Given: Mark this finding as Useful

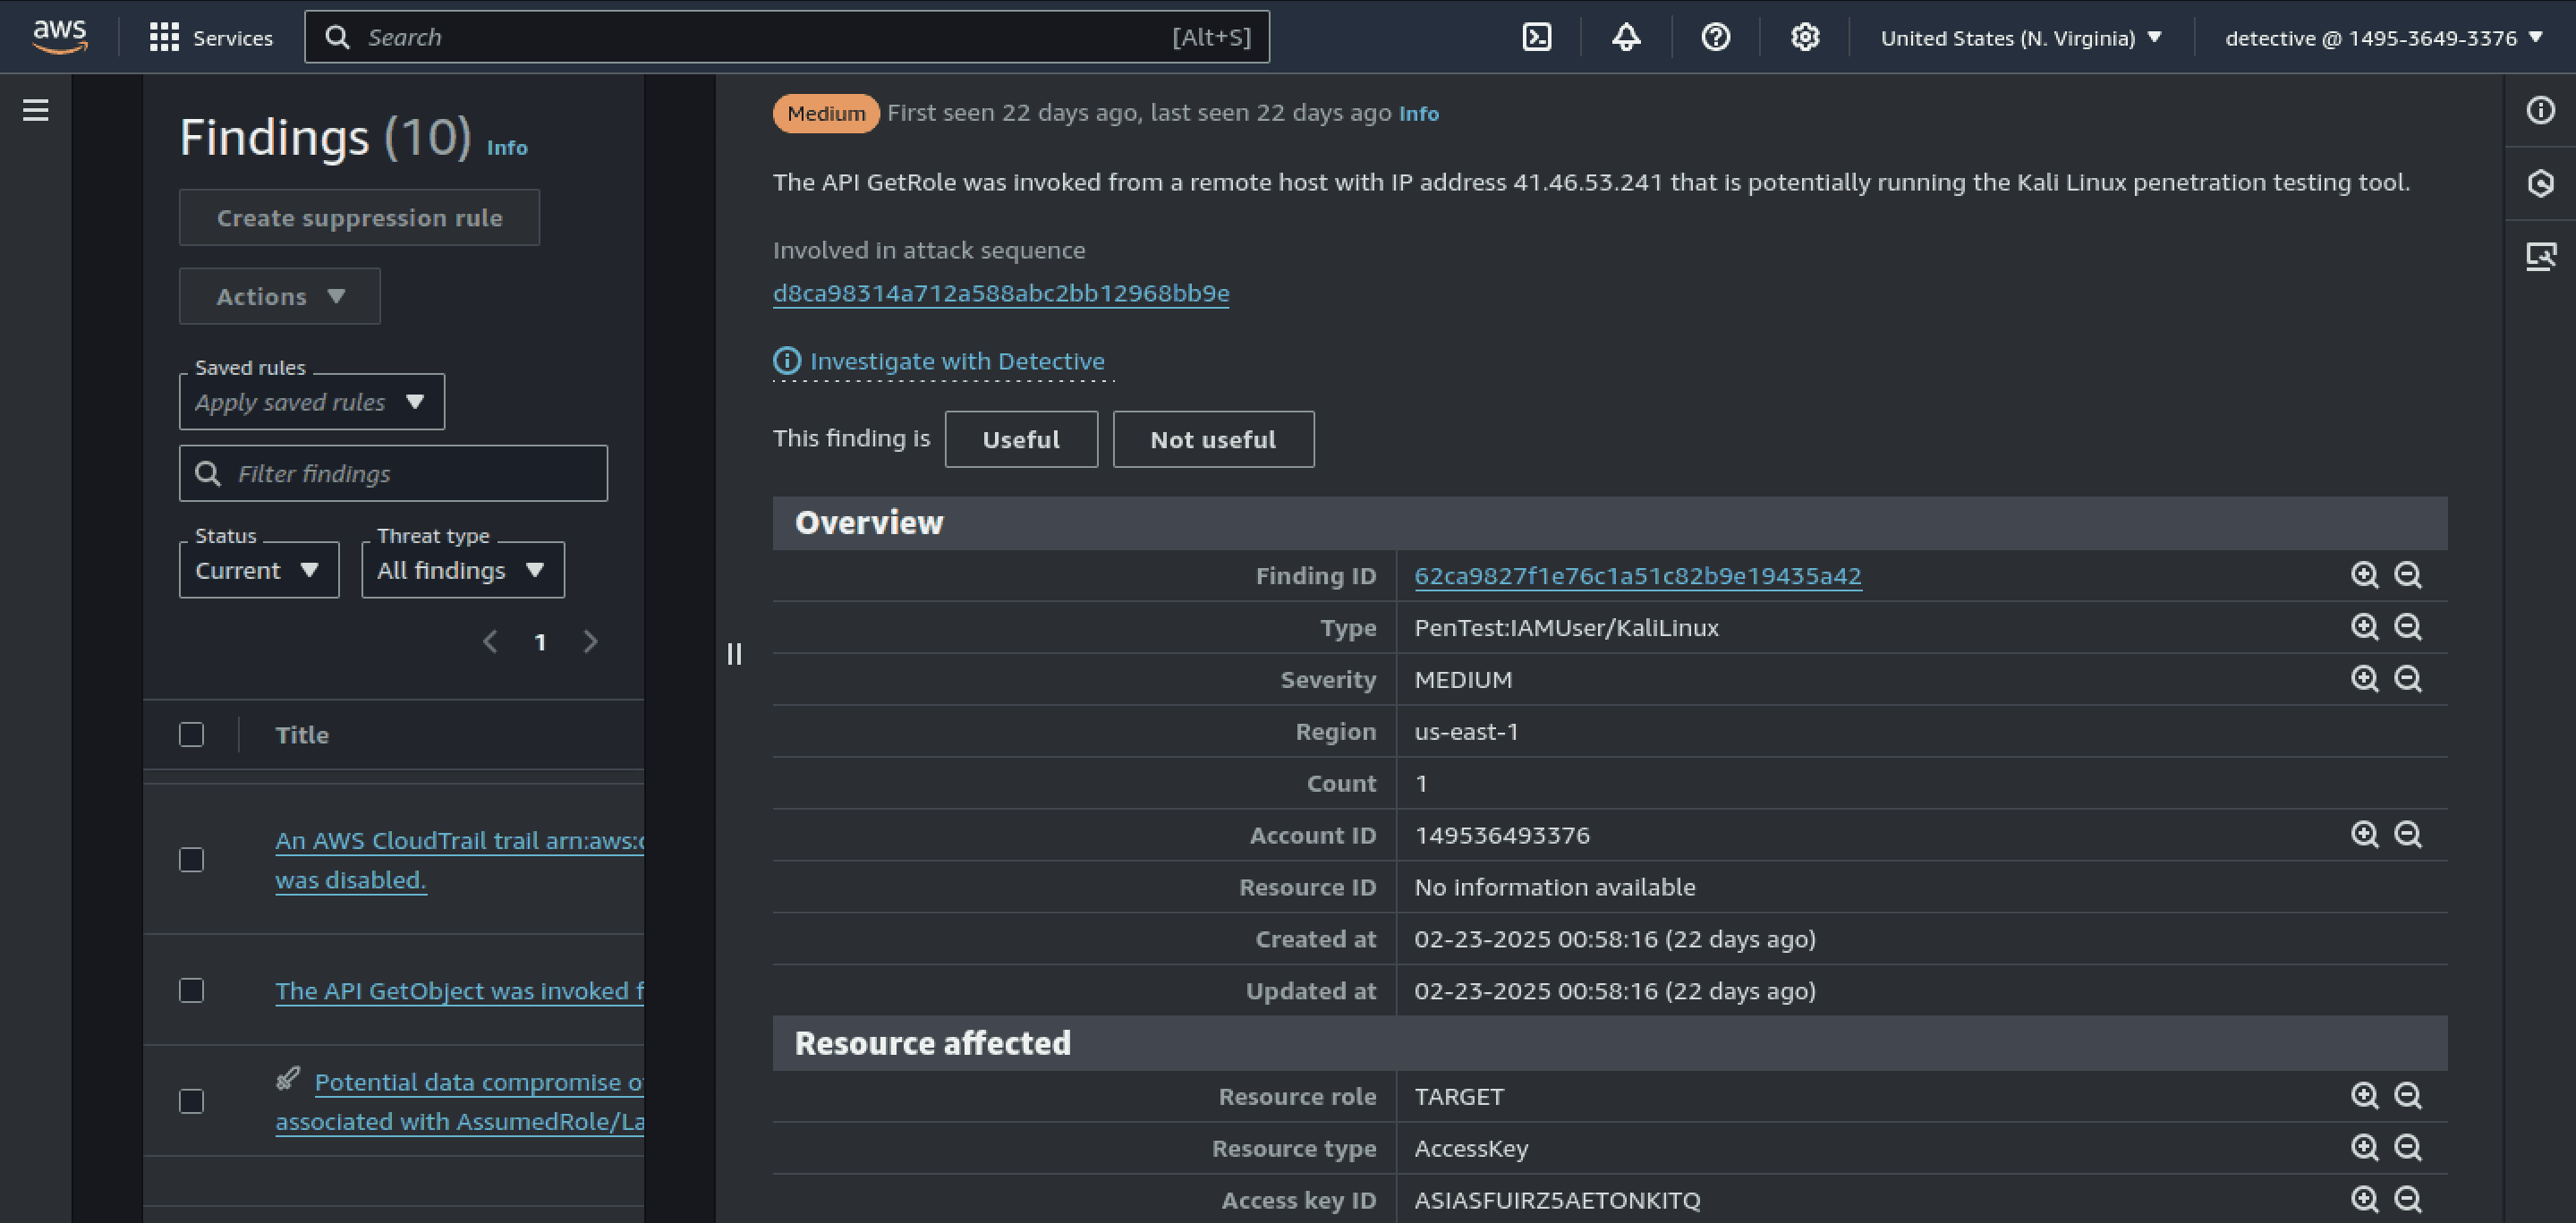Looking at the screenshot, I should tap(1021, 439).
